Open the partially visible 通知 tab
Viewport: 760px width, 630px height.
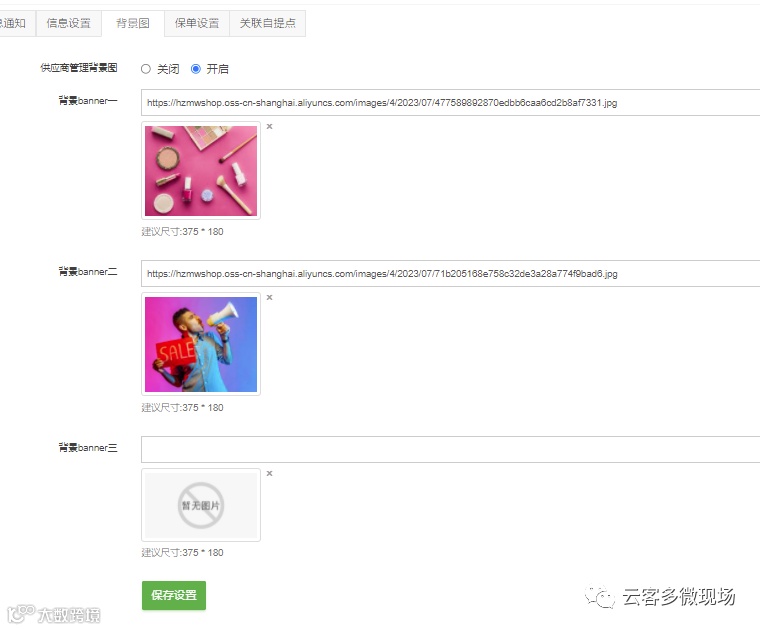tap(15, 23)
